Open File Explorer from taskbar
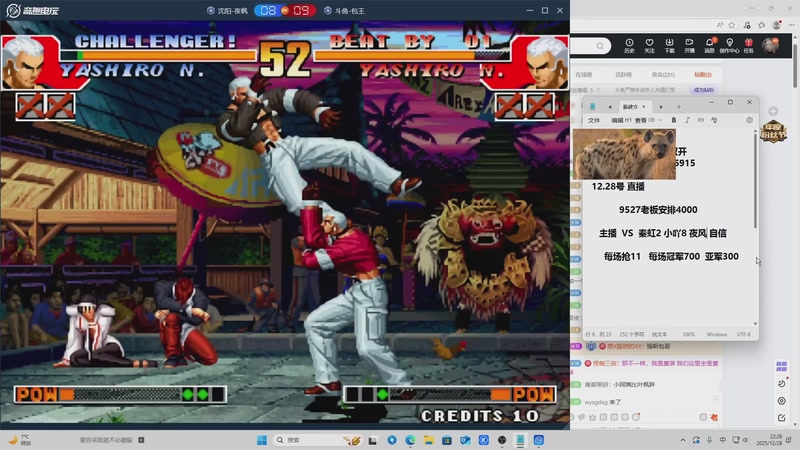 click(x=429, y=440)
